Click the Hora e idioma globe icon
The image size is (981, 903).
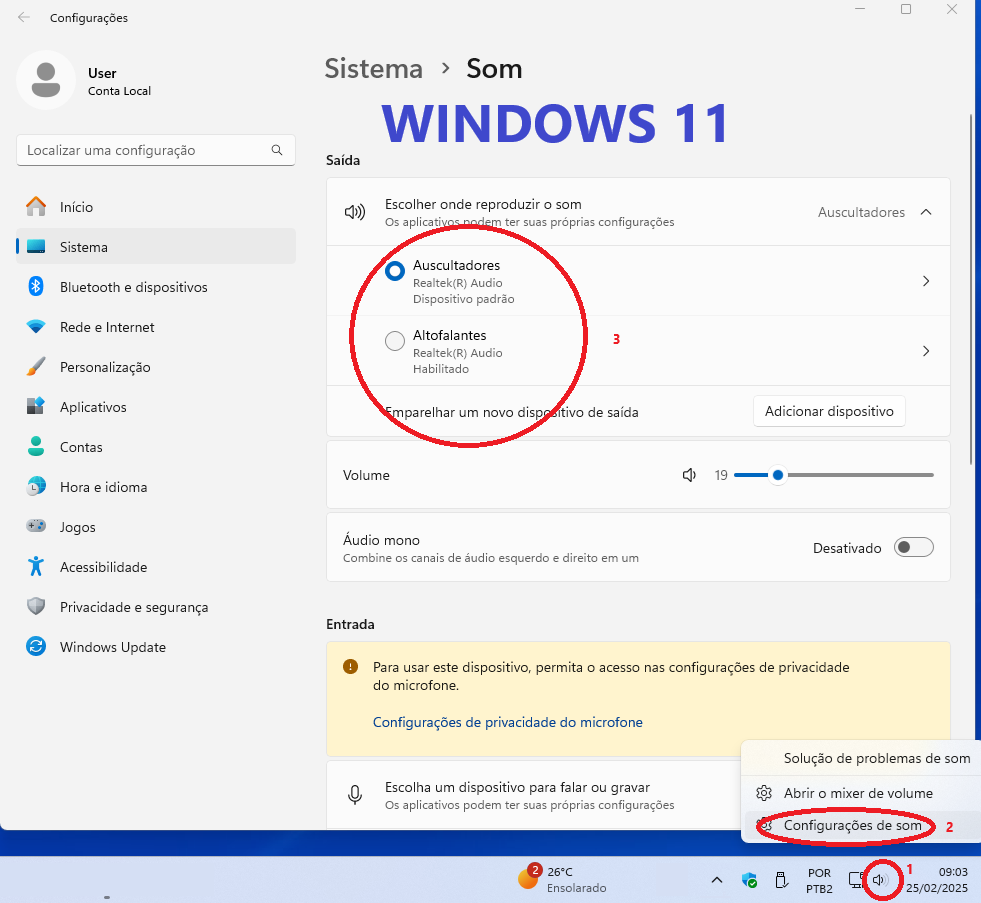coord(36,486)
